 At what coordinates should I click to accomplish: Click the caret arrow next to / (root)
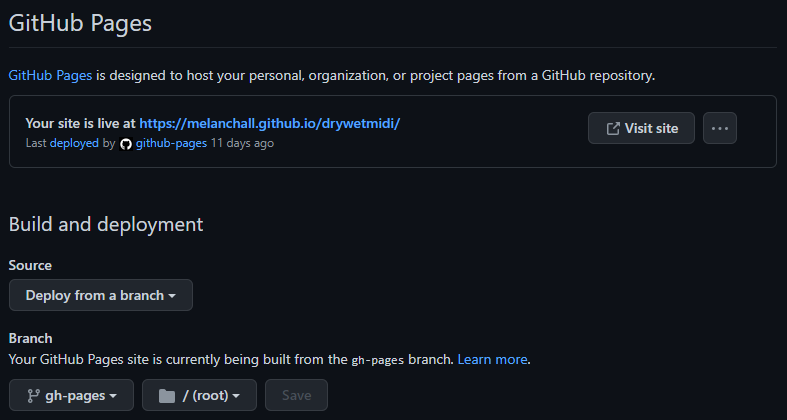click(x=236, y=396)
